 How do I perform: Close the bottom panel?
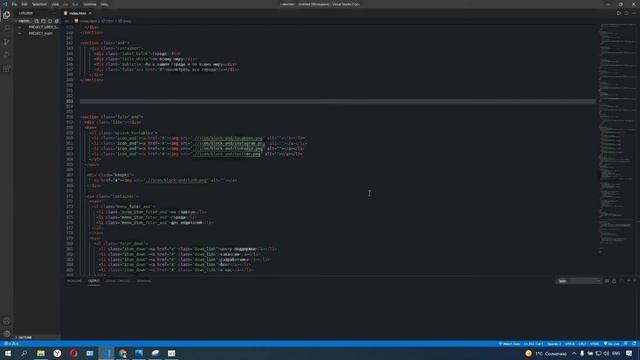(x=635, y=281)
